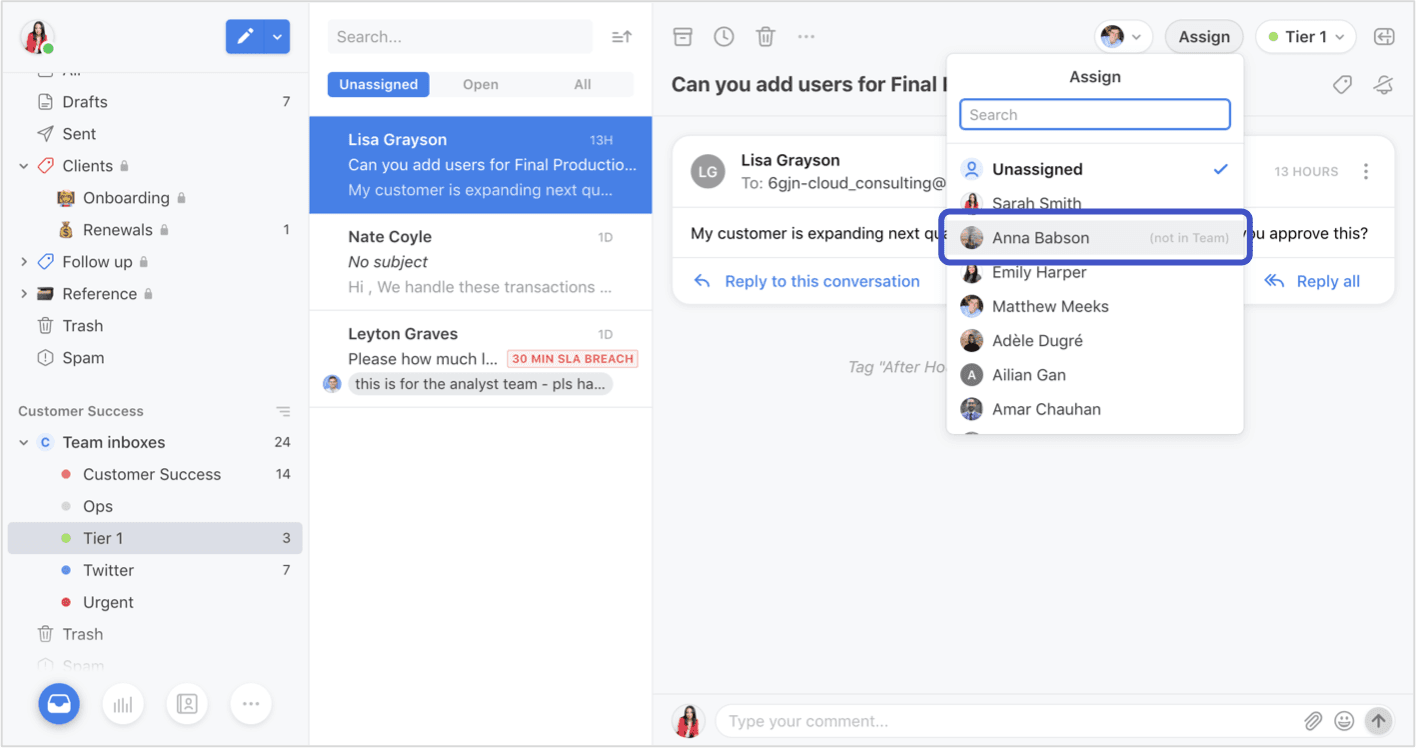Open message options vertical dots
1416x748 pixels.
[x=1365, y=172]
